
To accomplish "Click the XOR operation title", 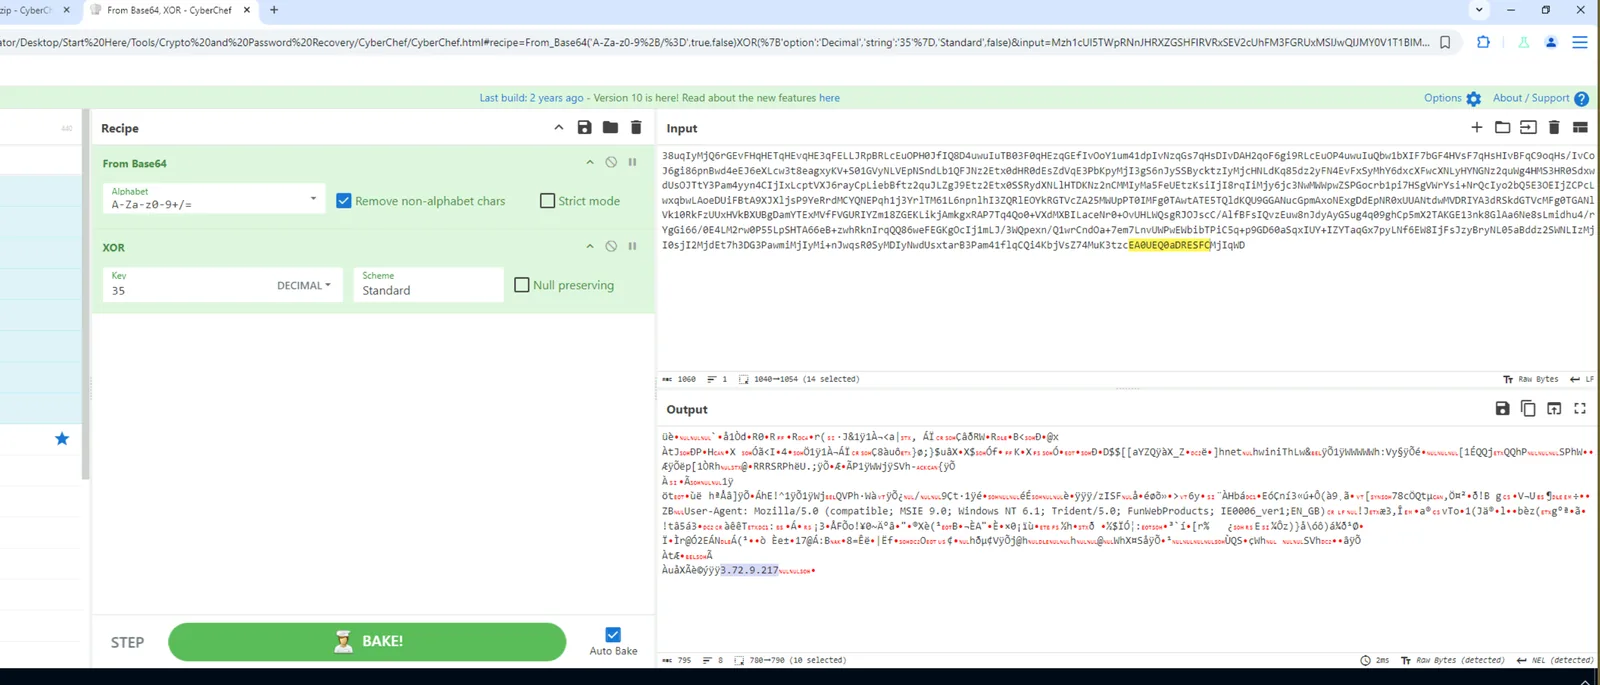I will [x=113, y=247].
